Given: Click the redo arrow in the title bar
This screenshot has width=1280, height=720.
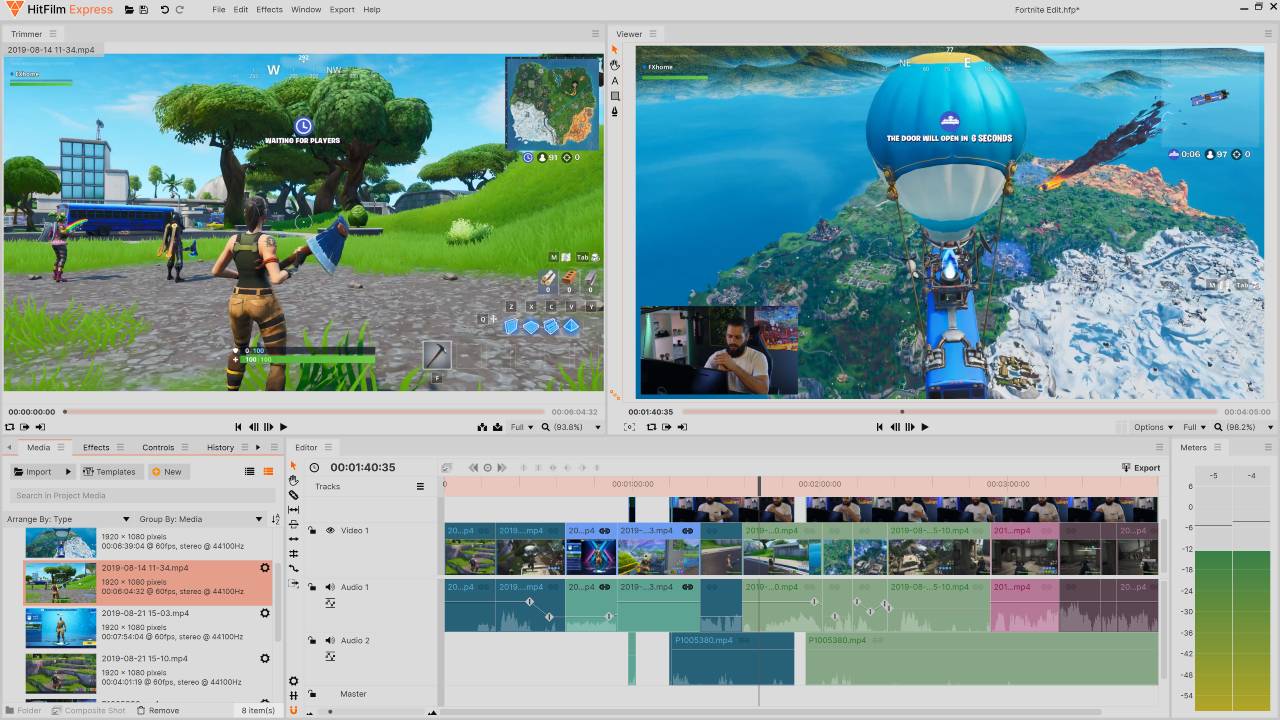Looking at the screenshot, I should click(180, 10).
